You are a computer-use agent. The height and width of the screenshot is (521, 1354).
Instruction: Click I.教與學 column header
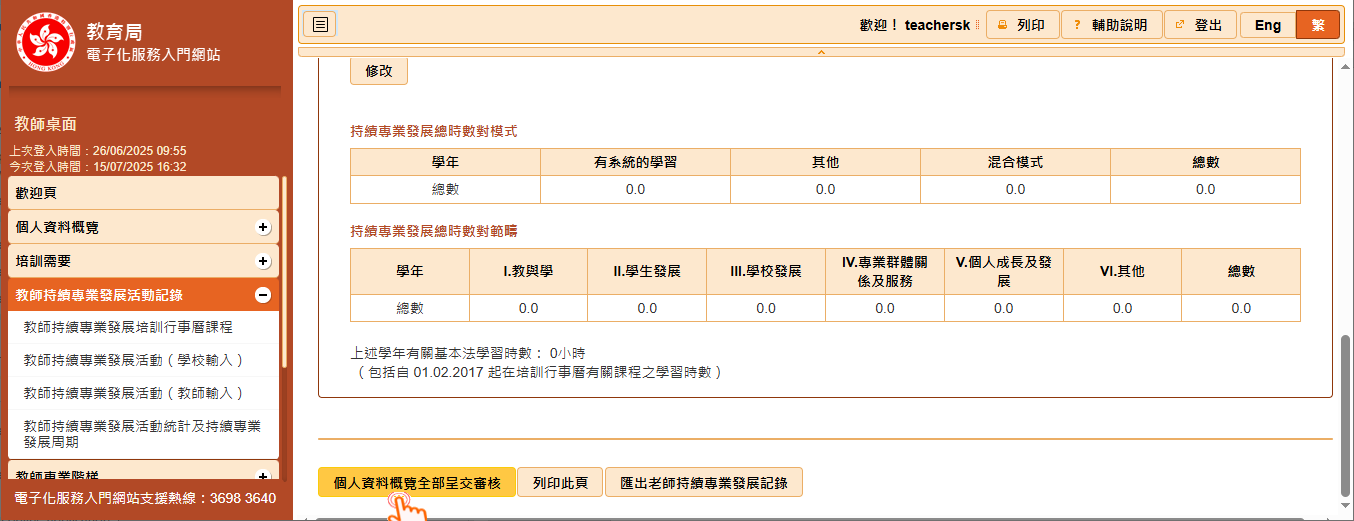point(528,271)
